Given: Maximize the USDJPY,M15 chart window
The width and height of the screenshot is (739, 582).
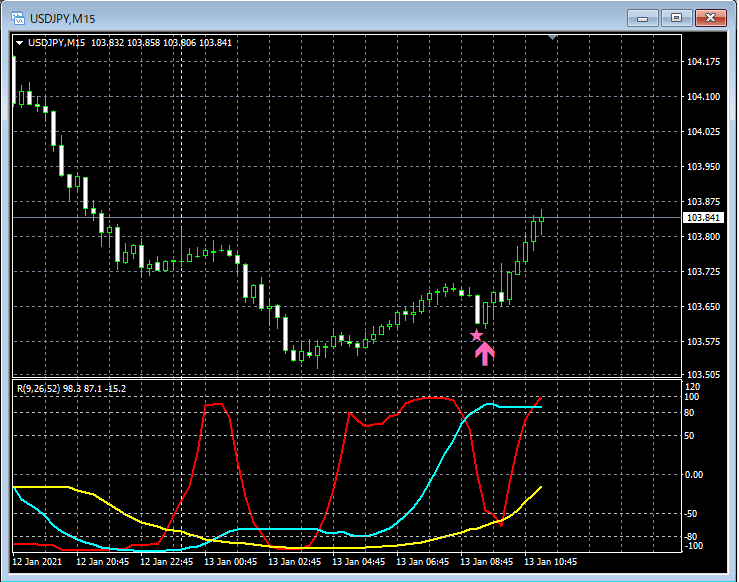Looking at the screenshot, I should [x=676, y=17].
